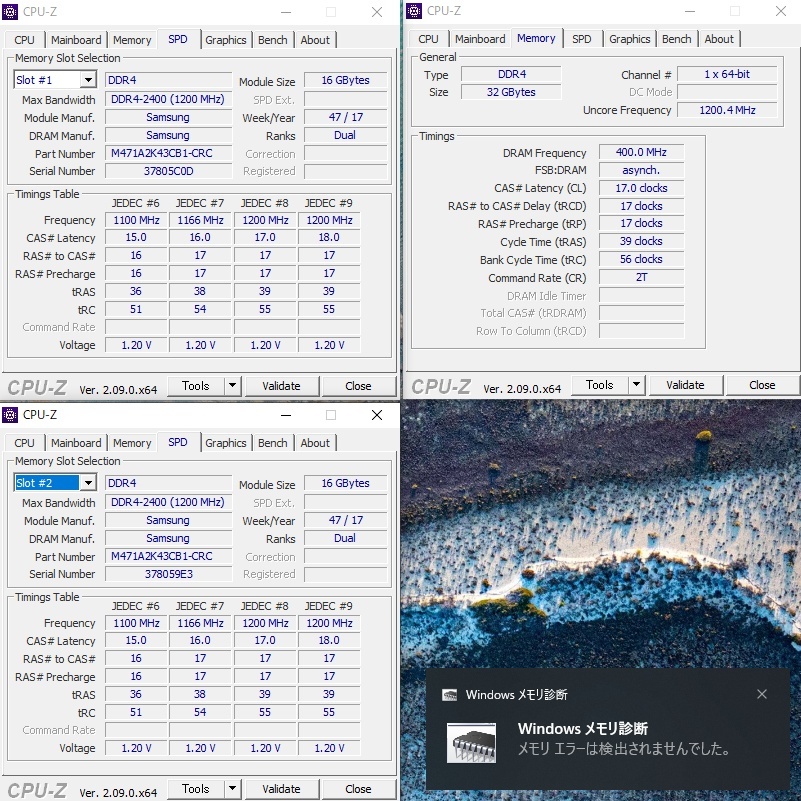This screenshot has width=801, height=801.
Task: Minimize the Memory tab CPU-Z window
Action: 690,11
